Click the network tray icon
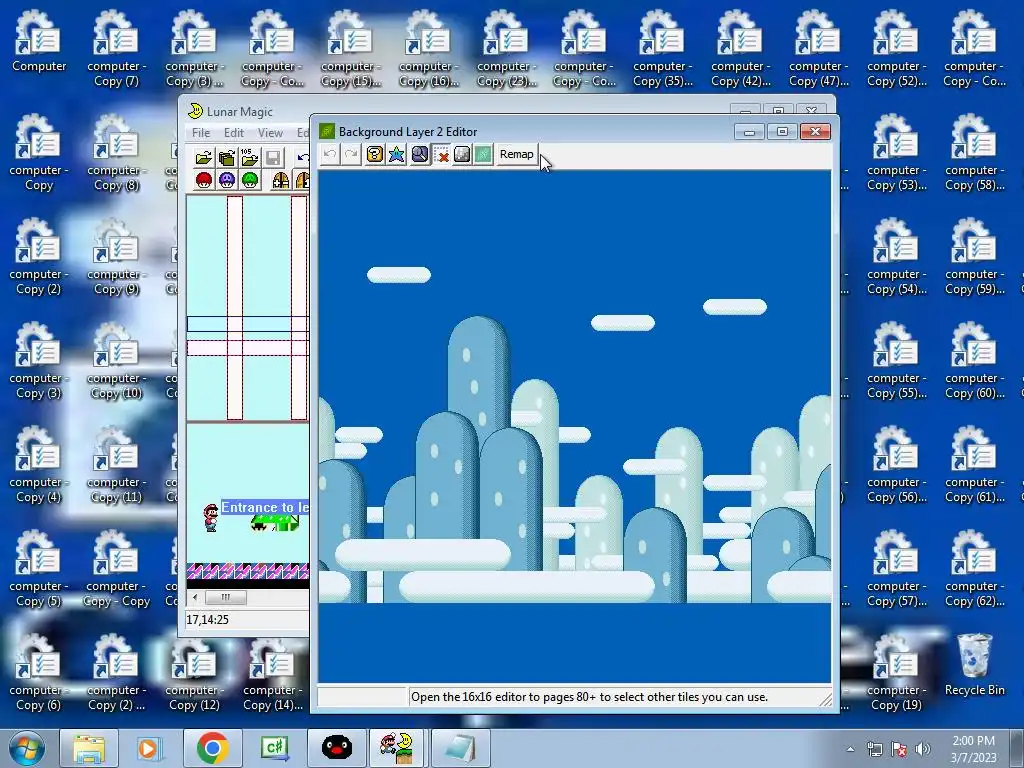 874,749
